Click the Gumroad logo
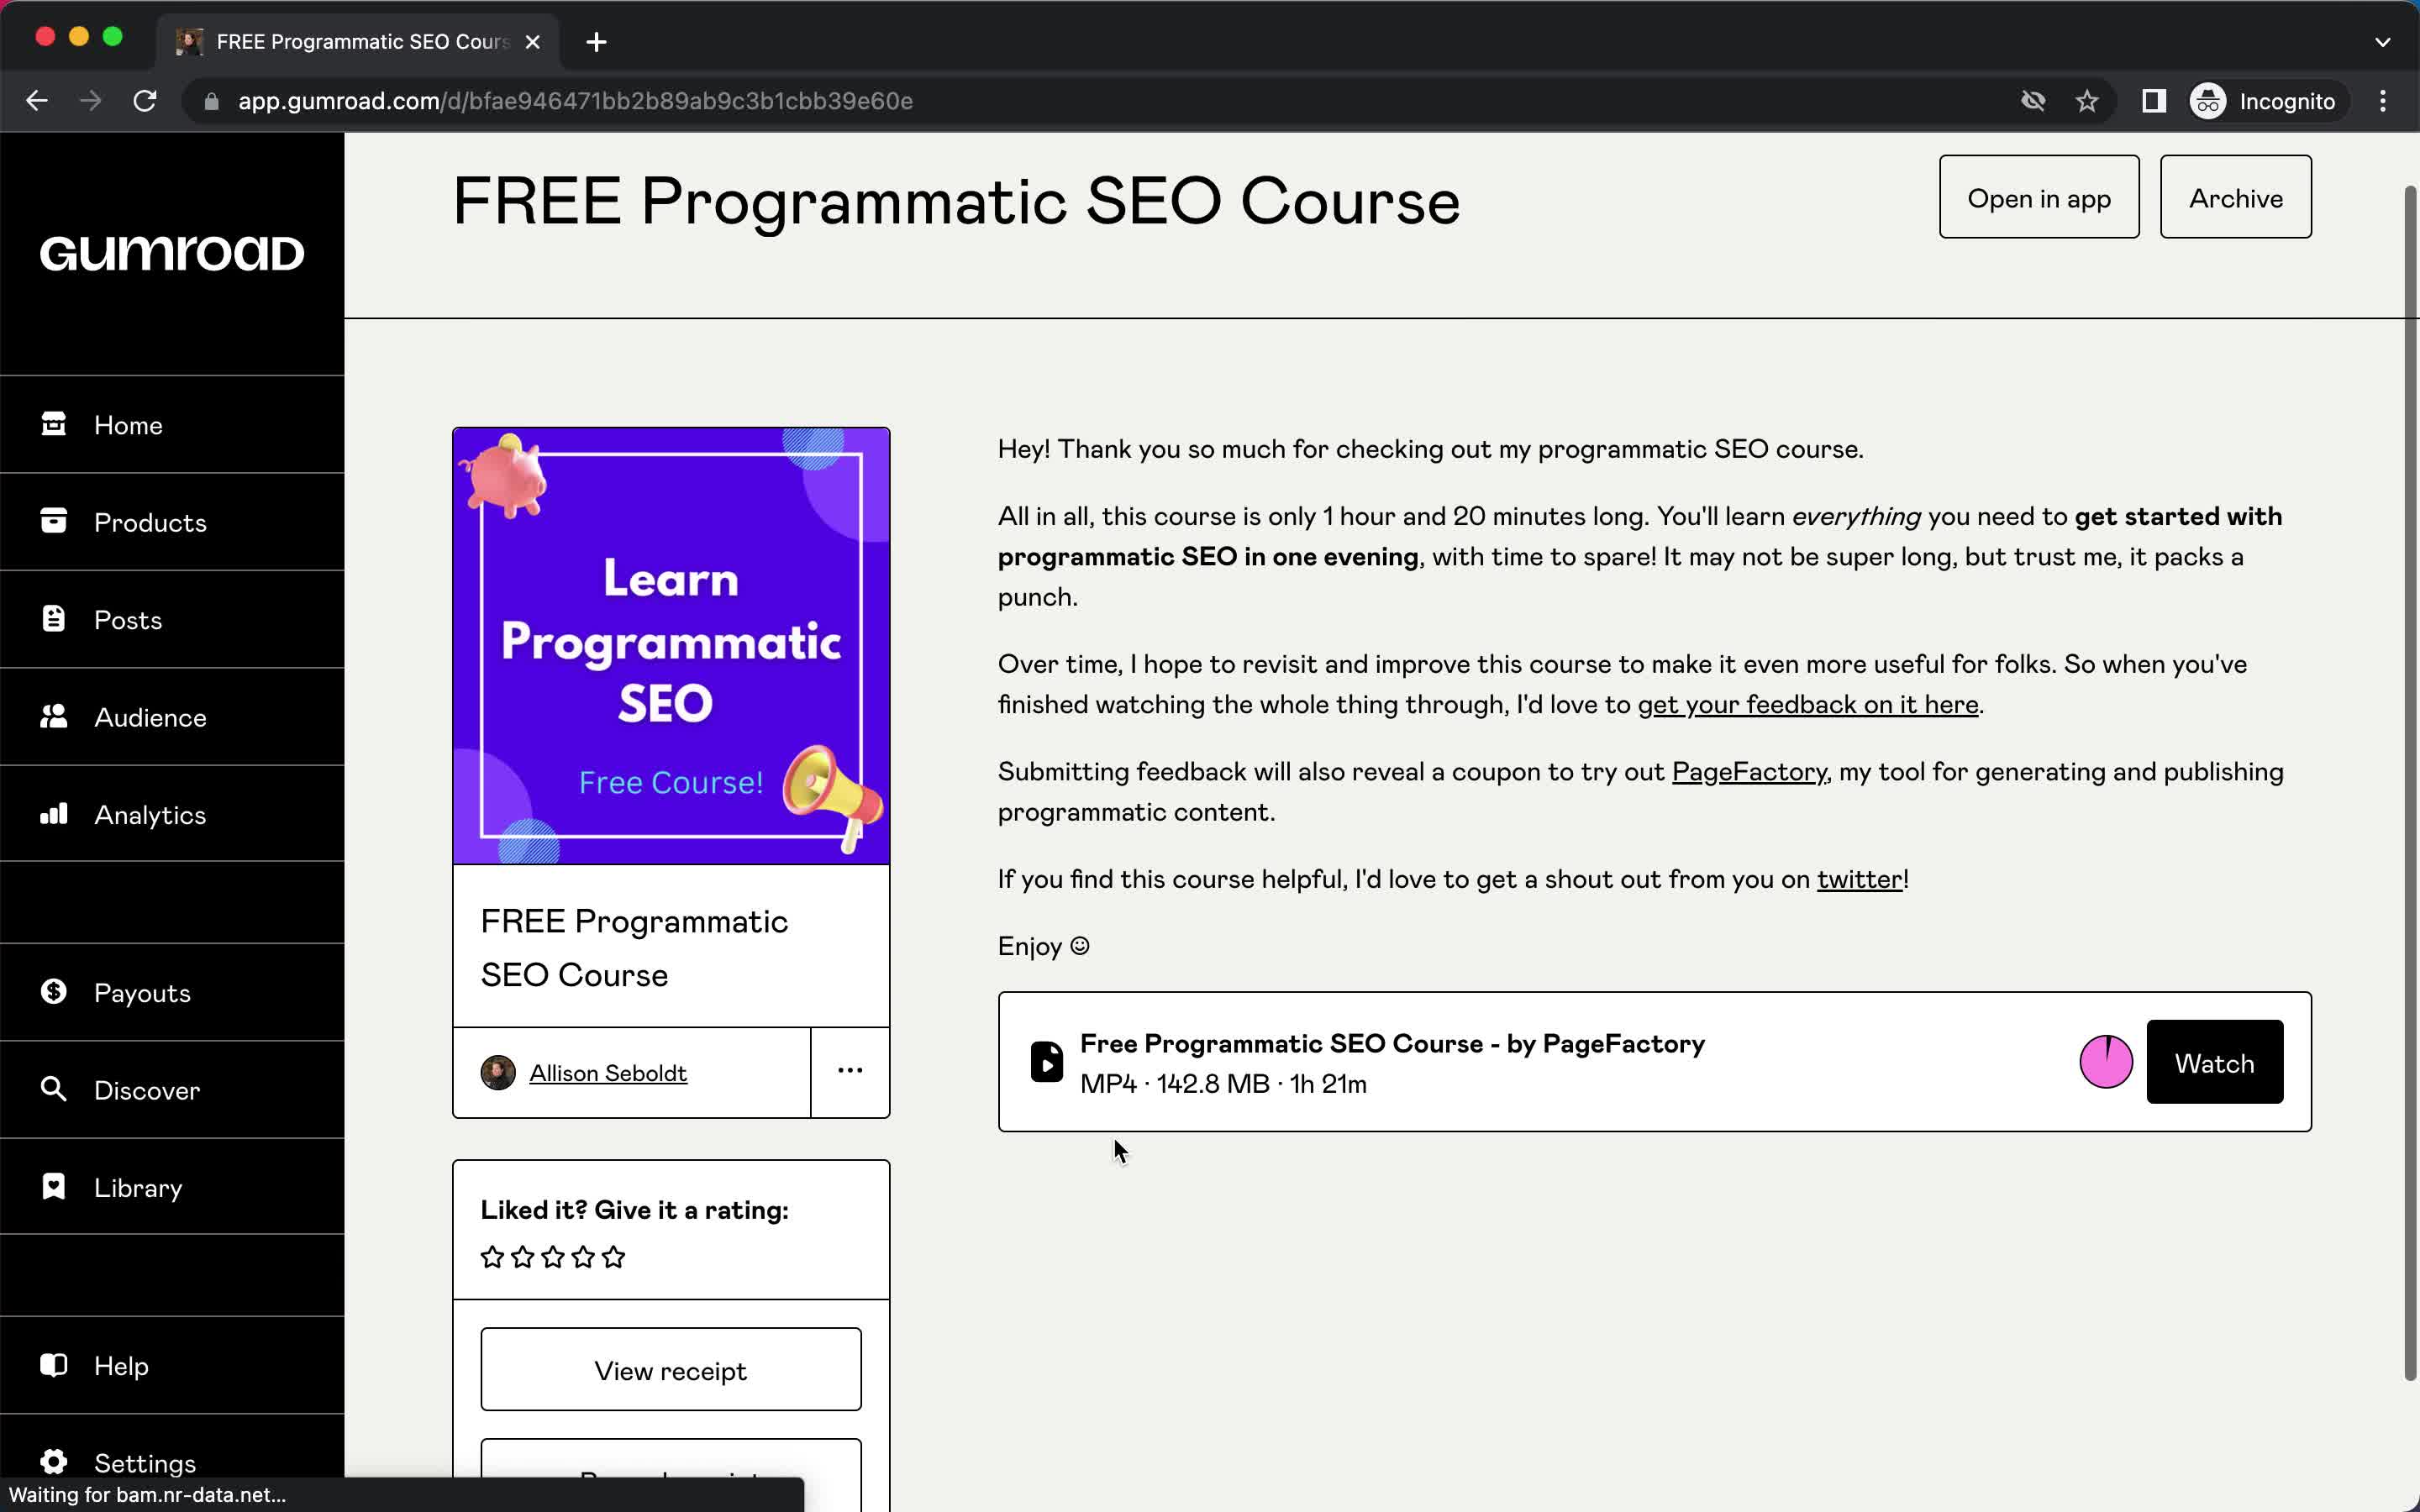This screenshot has width=2420, height=1512. (172, 254)
